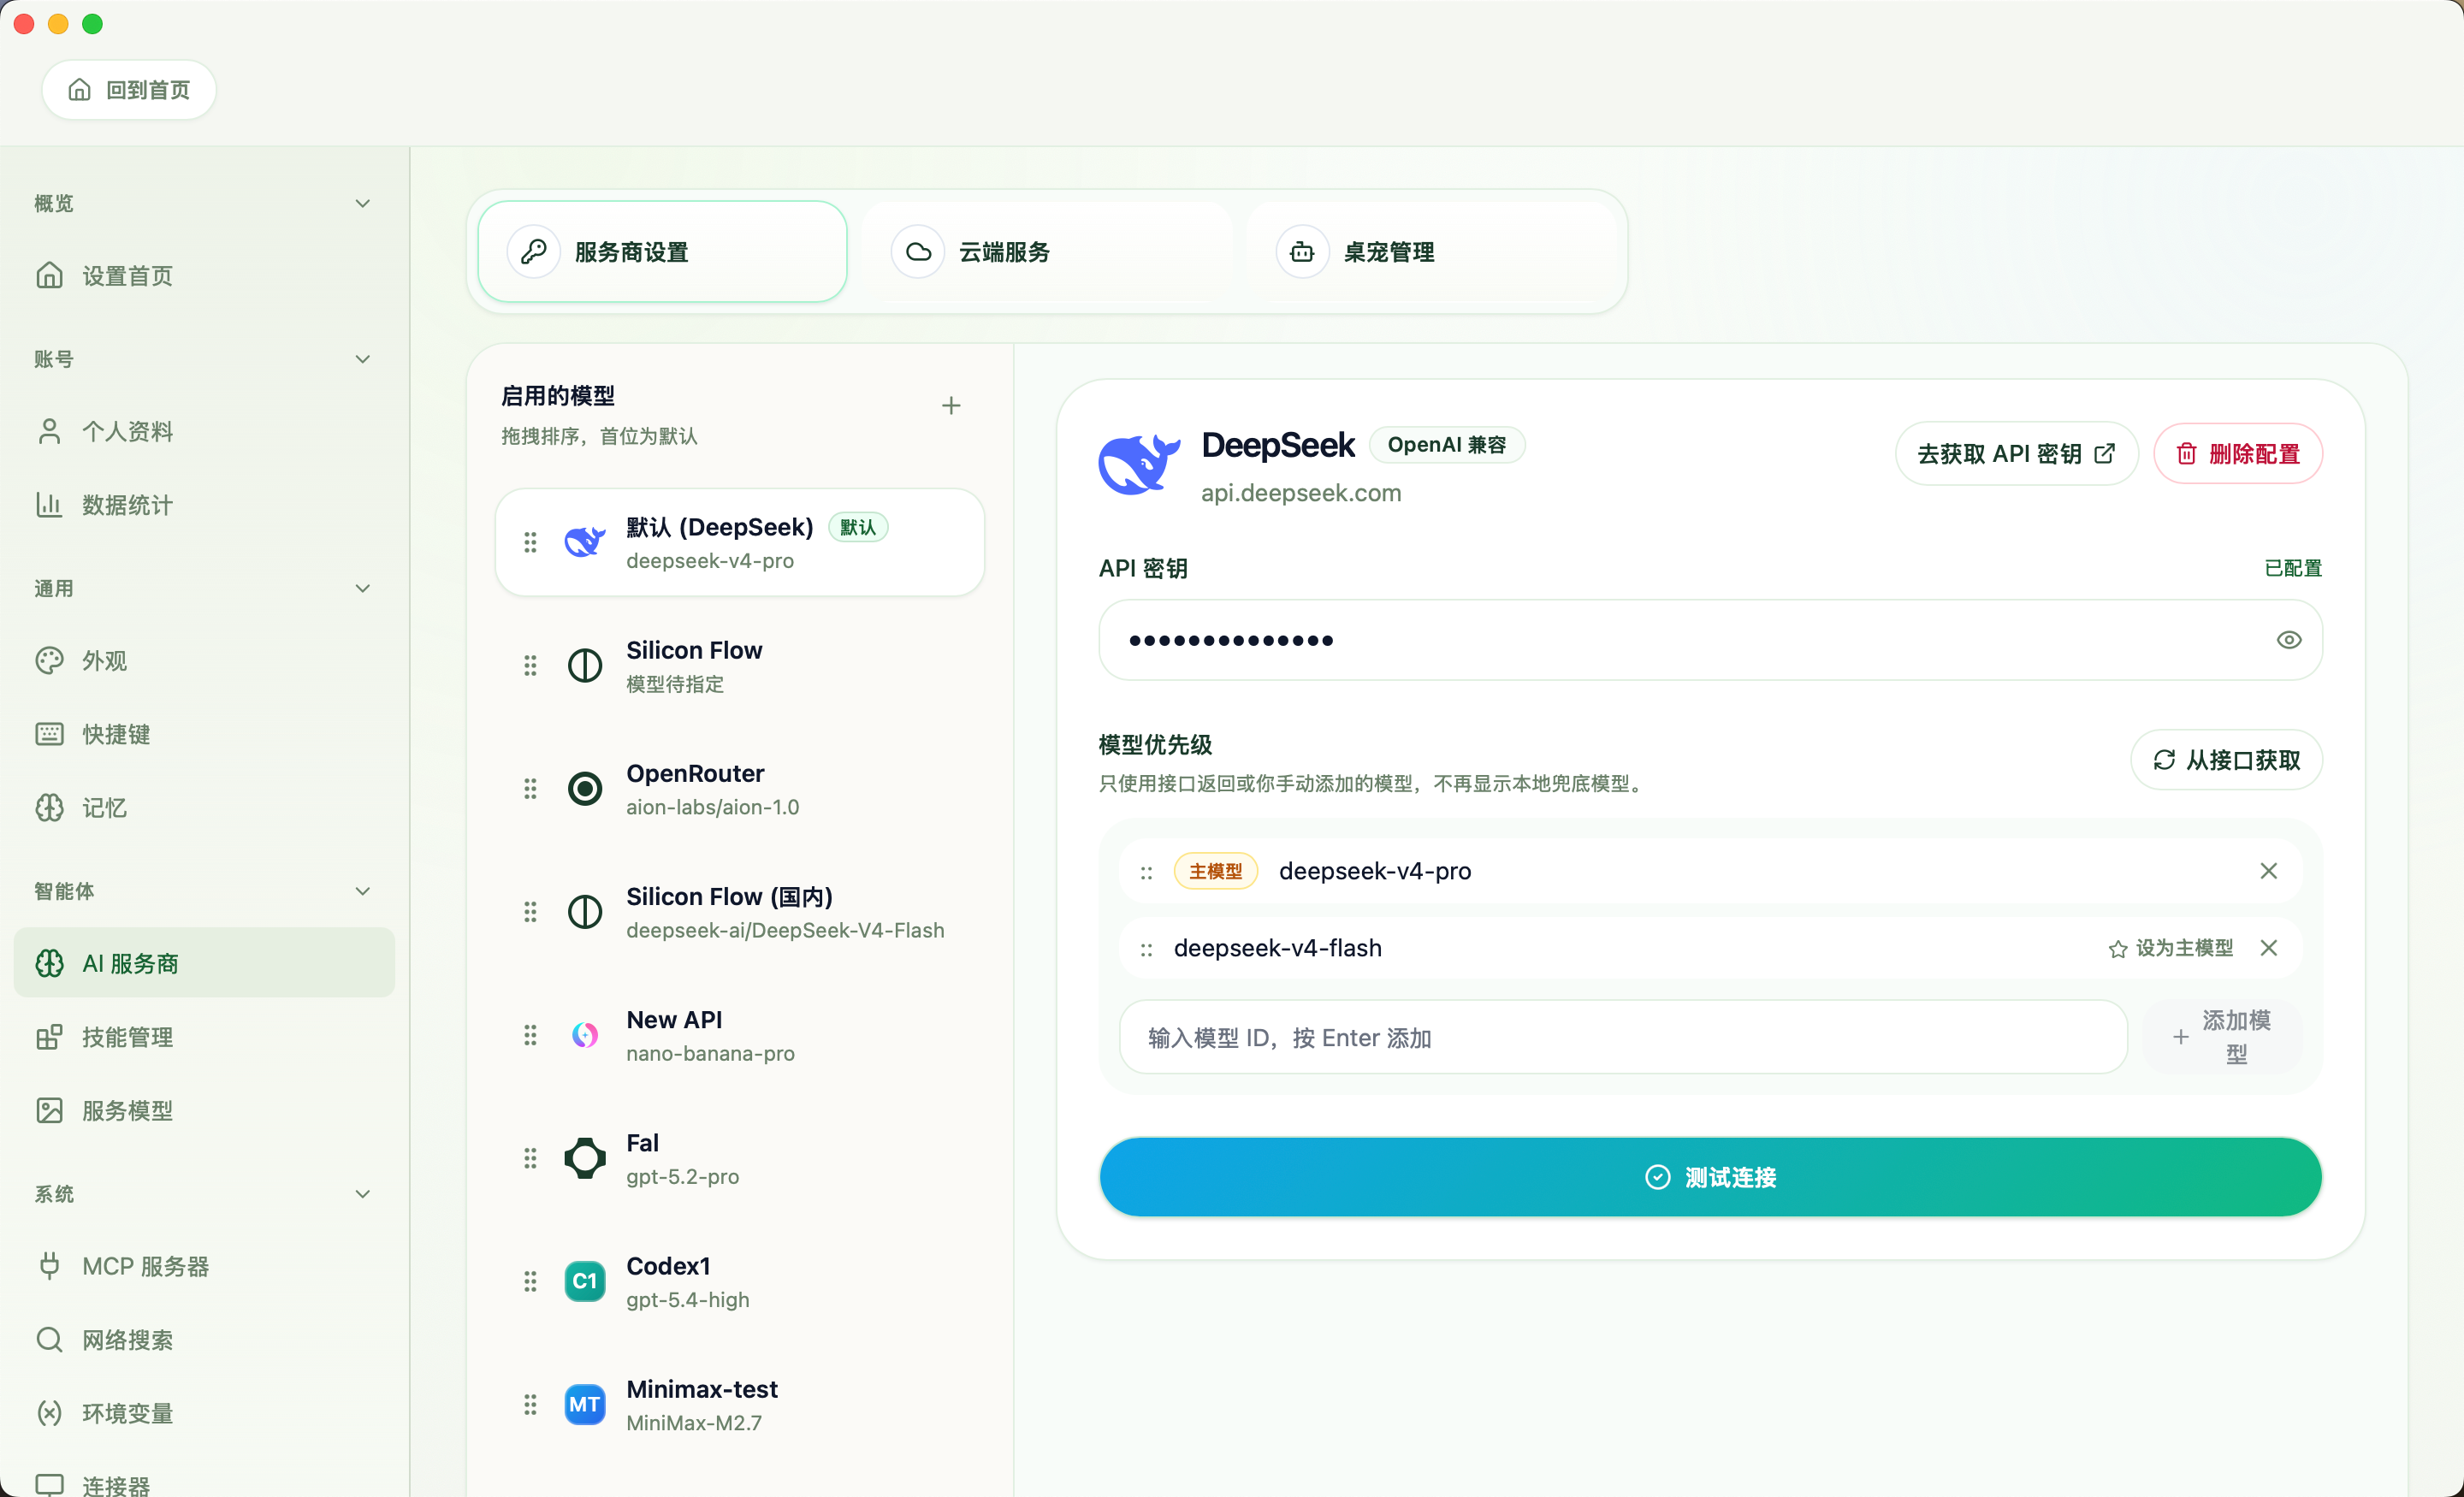This screenshot has width=2464, height=1497.
Task: Click the 网络搜索 magnifier icon
Action: pyautogui.click(x=49, y=1339)
